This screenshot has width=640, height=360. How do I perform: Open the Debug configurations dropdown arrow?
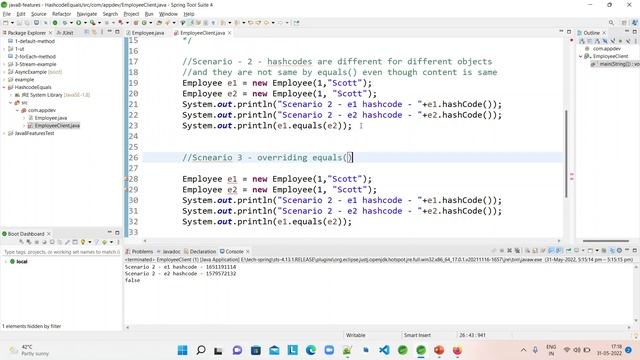[71, 23]
